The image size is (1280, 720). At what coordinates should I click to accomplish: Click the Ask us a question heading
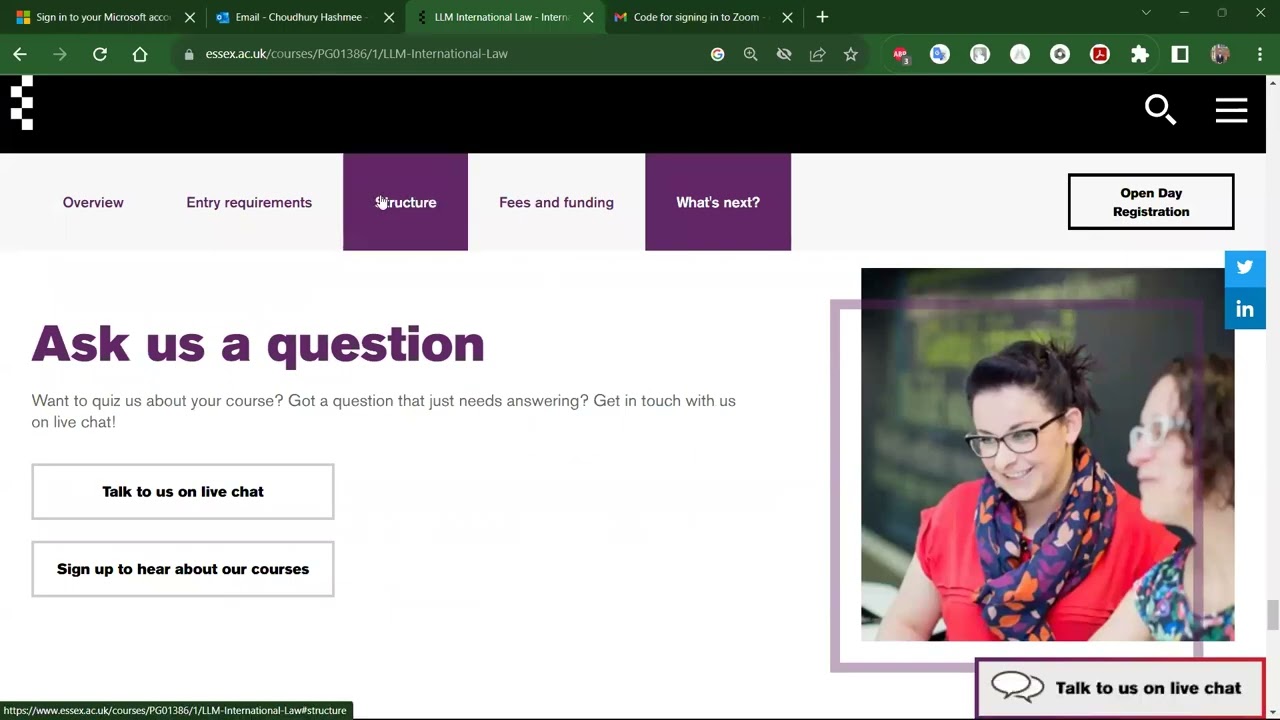[258, 343]
